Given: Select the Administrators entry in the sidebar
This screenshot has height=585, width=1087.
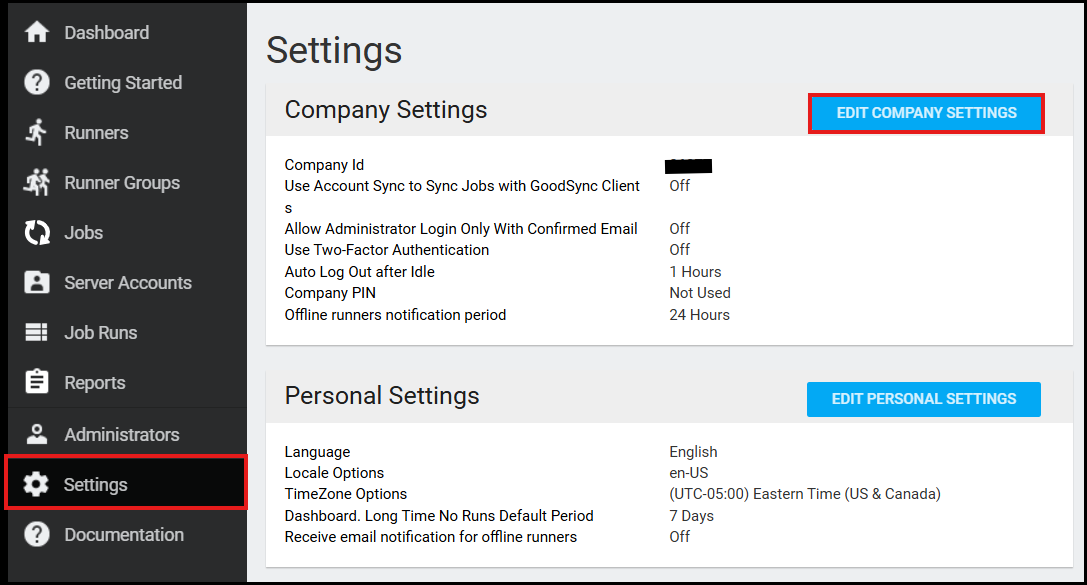Looking at the screenshot, I should point(122,433).
